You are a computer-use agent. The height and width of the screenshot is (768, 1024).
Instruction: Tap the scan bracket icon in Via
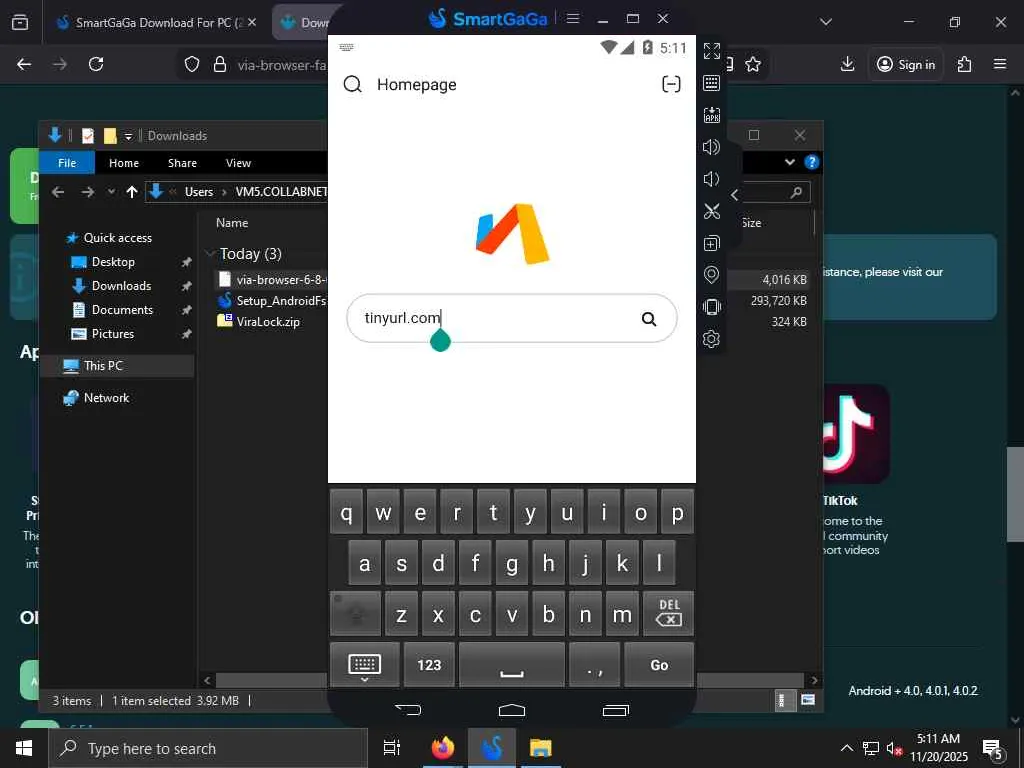[671, 84]
